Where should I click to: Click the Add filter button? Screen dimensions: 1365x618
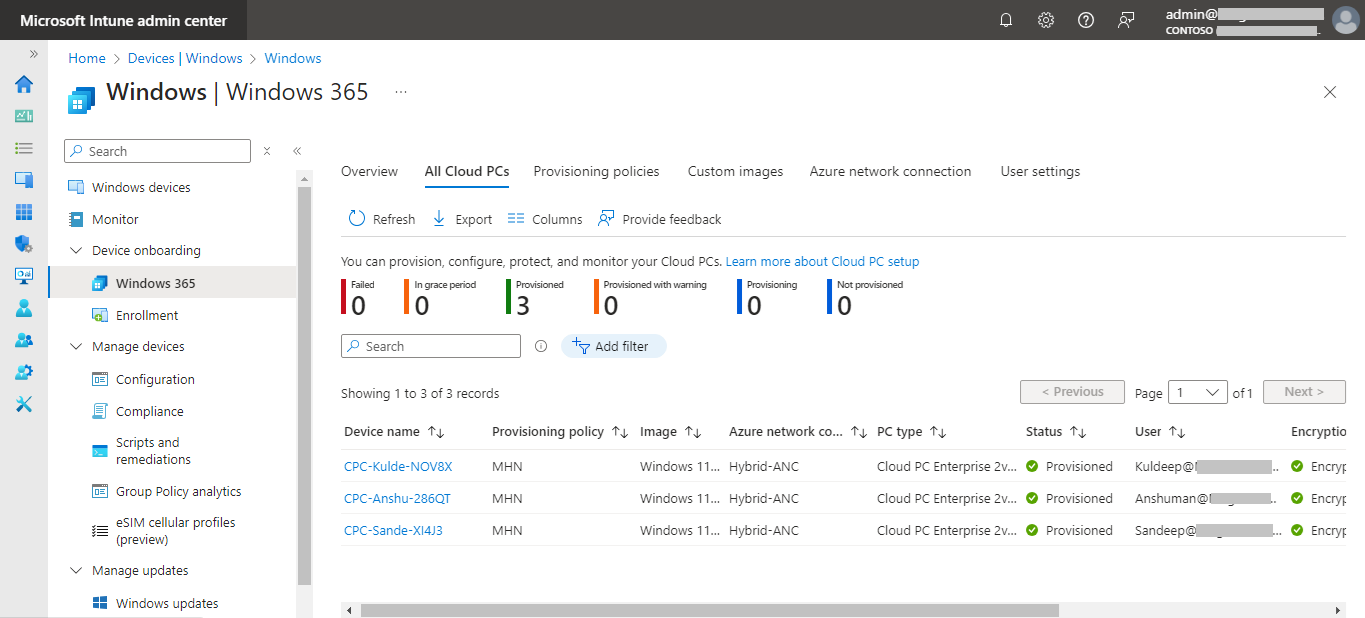(614, 346)
